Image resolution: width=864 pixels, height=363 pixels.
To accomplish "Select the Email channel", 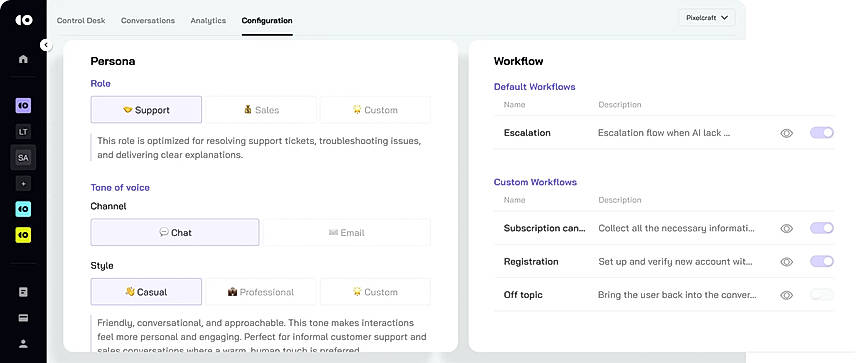I will point(347,232).
